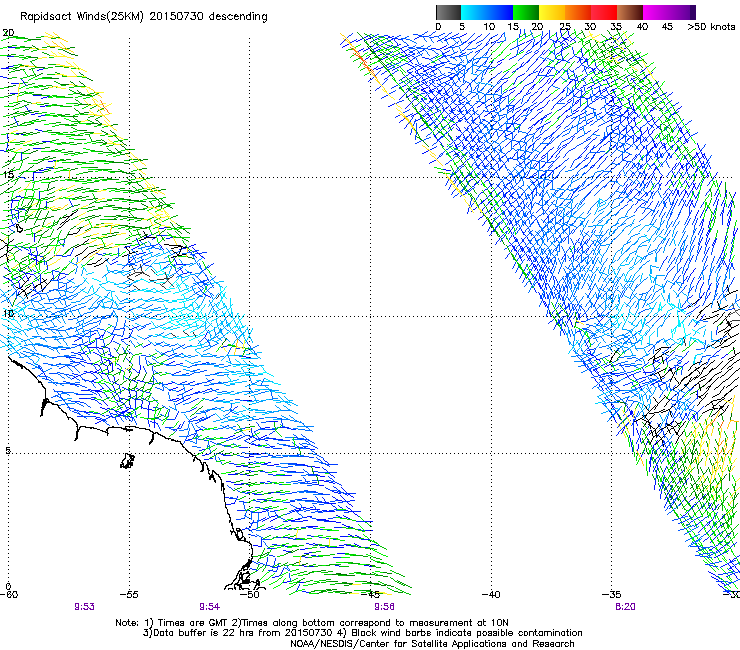Click the '-50' longitude label on the bottom axis

(x=250, y=594)
